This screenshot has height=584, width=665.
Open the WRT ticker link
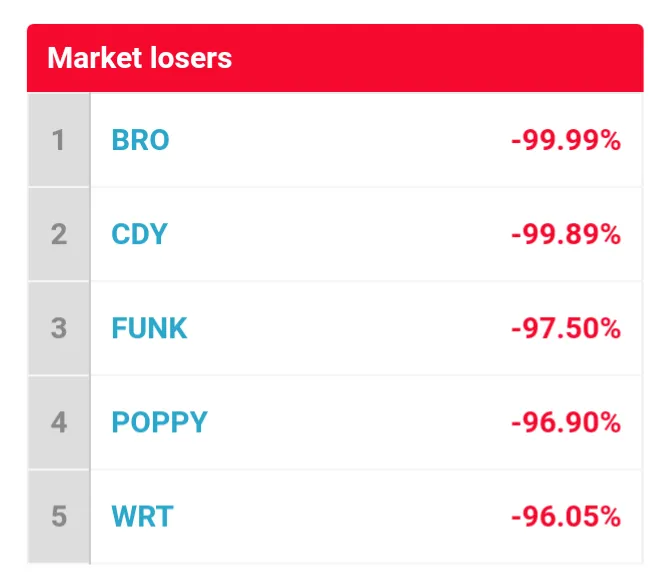coord(142,517)
